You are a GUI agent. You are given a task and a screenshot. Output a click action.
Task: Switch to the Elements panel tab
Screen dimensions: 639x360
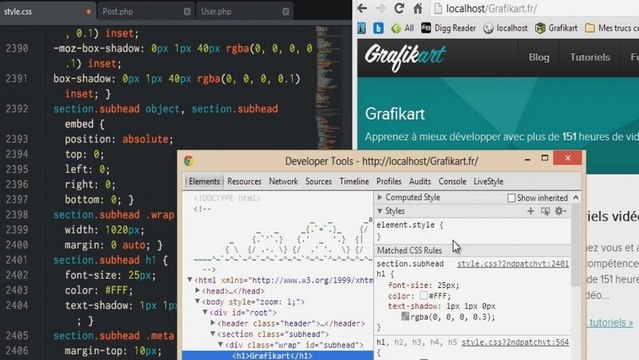click(x=204, y=181)
